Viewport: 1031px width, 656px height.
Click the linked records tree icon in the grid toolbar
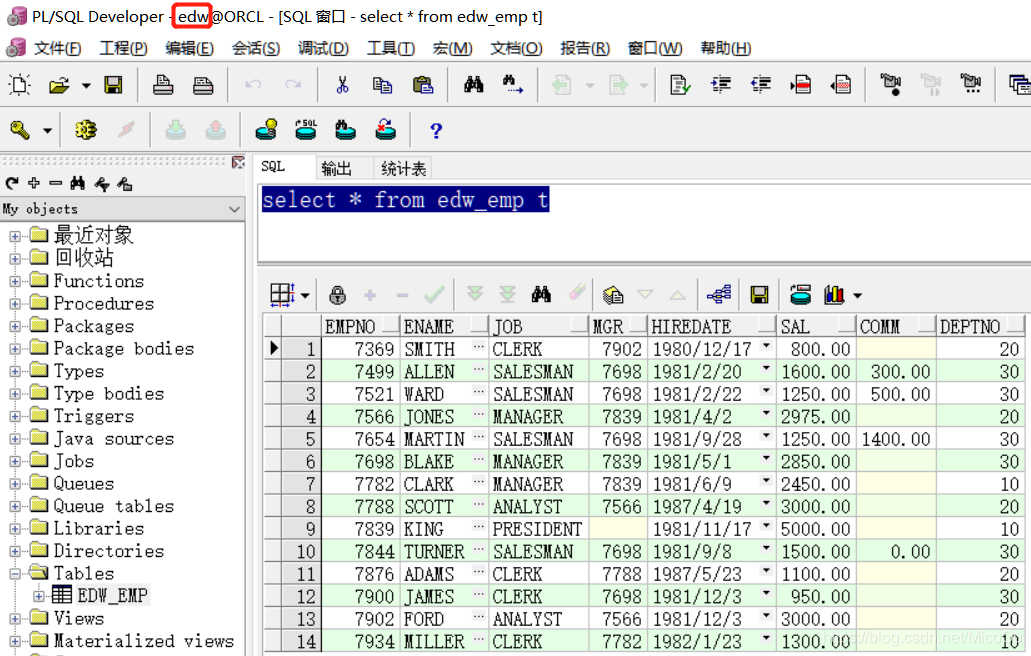pyautogui.click(x=719, y=294)
